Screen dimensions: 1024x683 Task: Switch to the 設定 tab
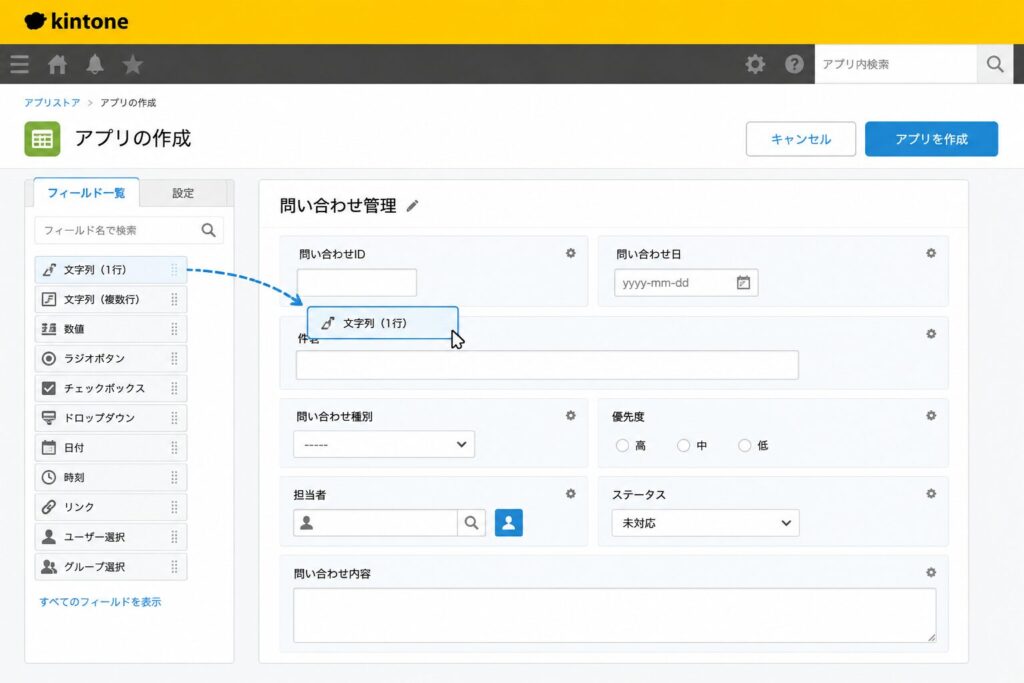[x=183, y=193]
